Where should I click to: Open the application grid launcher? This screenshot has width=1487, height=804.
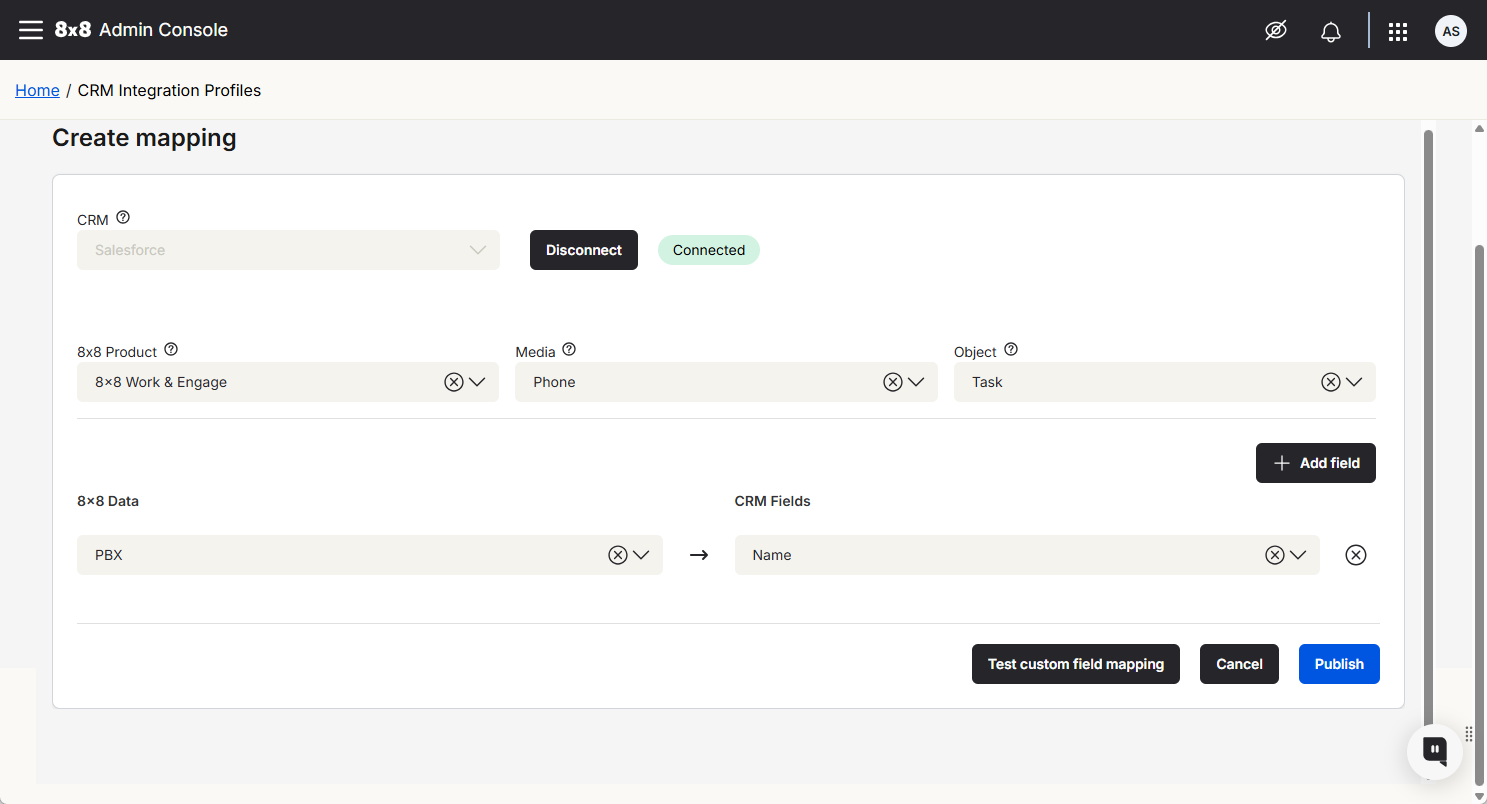click(x=1398, y=32)
